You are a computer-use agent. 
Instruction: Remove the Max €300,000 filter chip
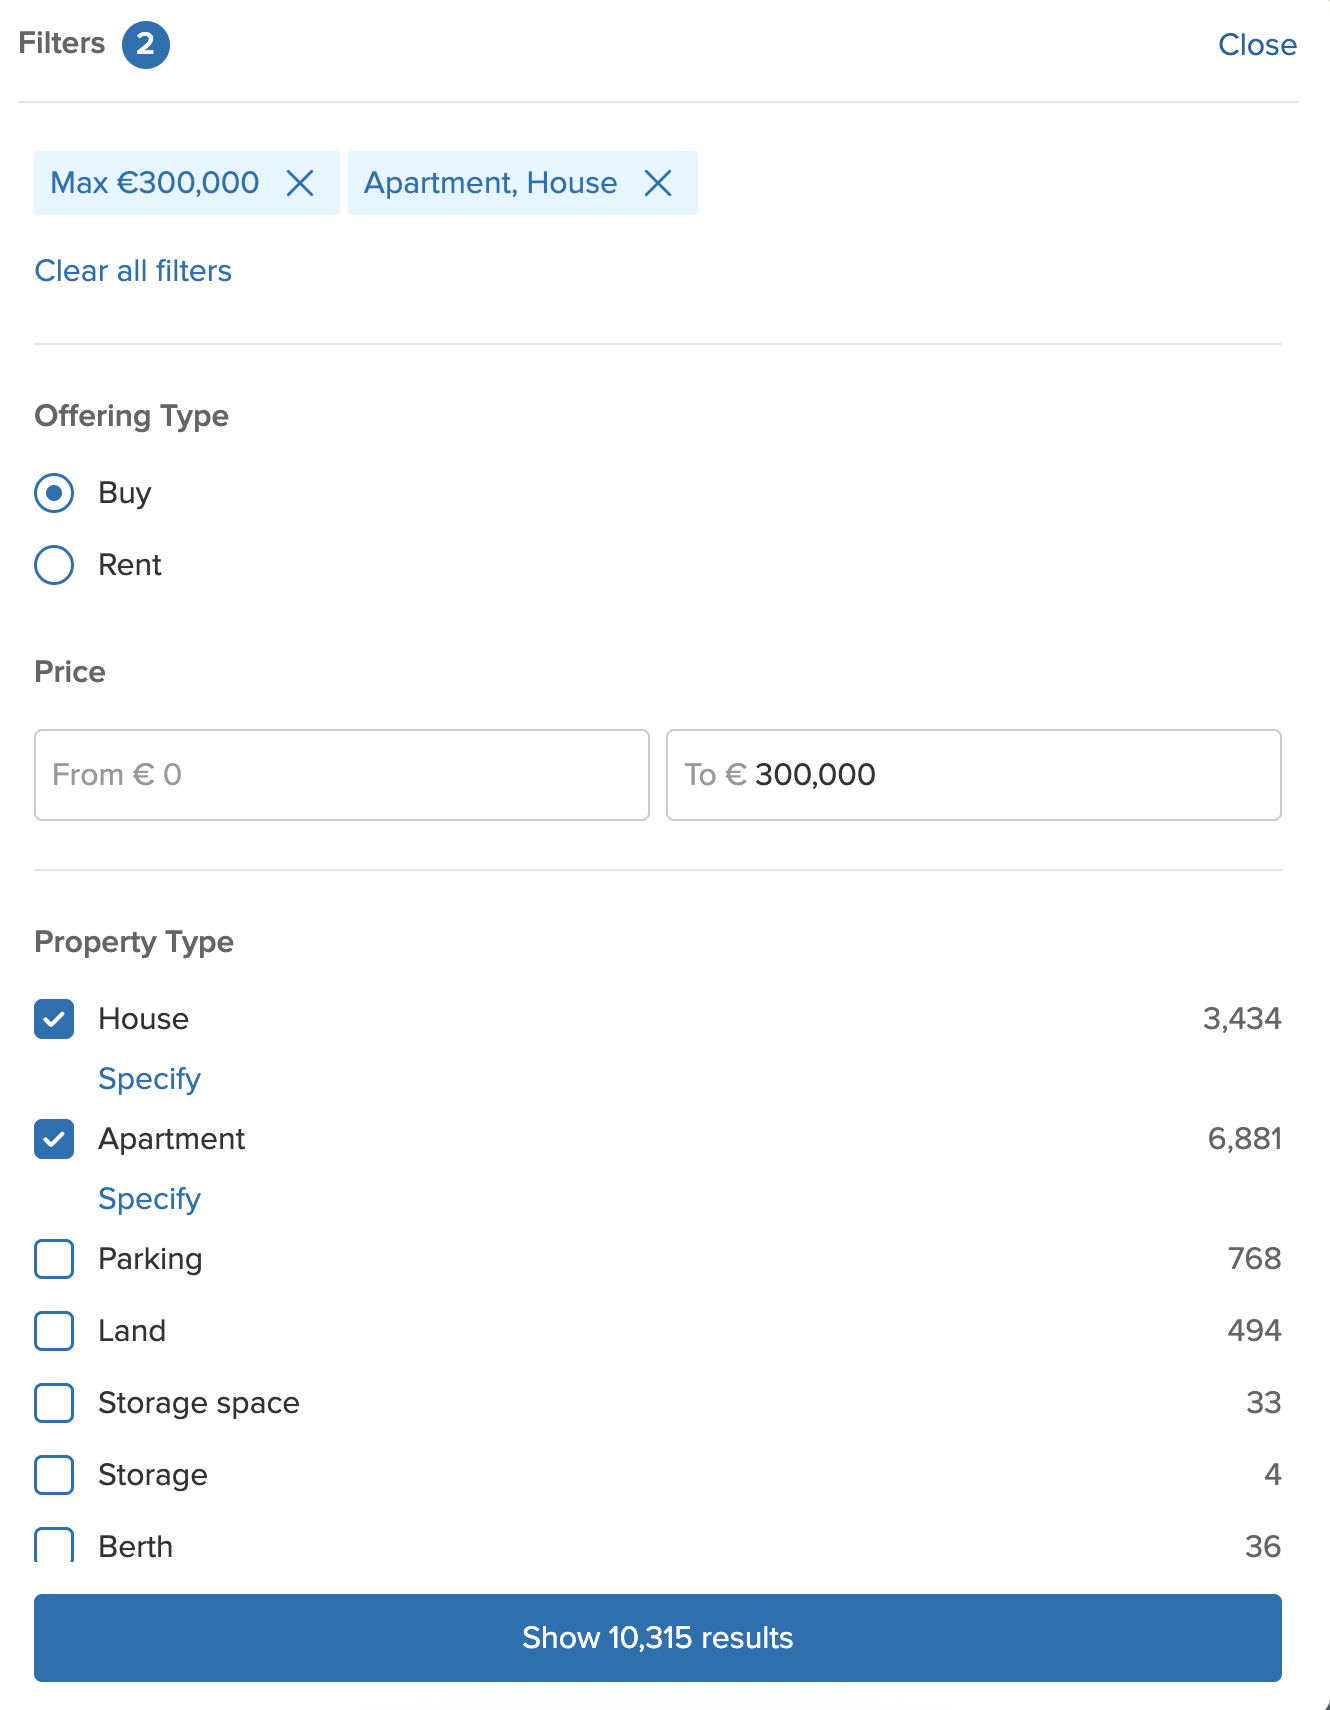[x=300, y=183]
